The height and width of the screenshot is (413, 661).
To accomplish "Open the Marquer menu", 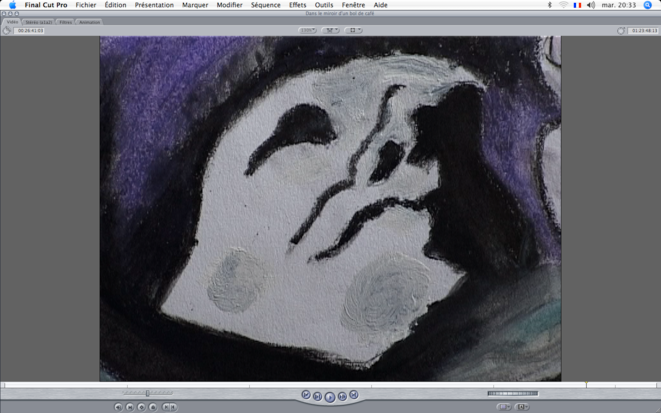I will 195,5.
